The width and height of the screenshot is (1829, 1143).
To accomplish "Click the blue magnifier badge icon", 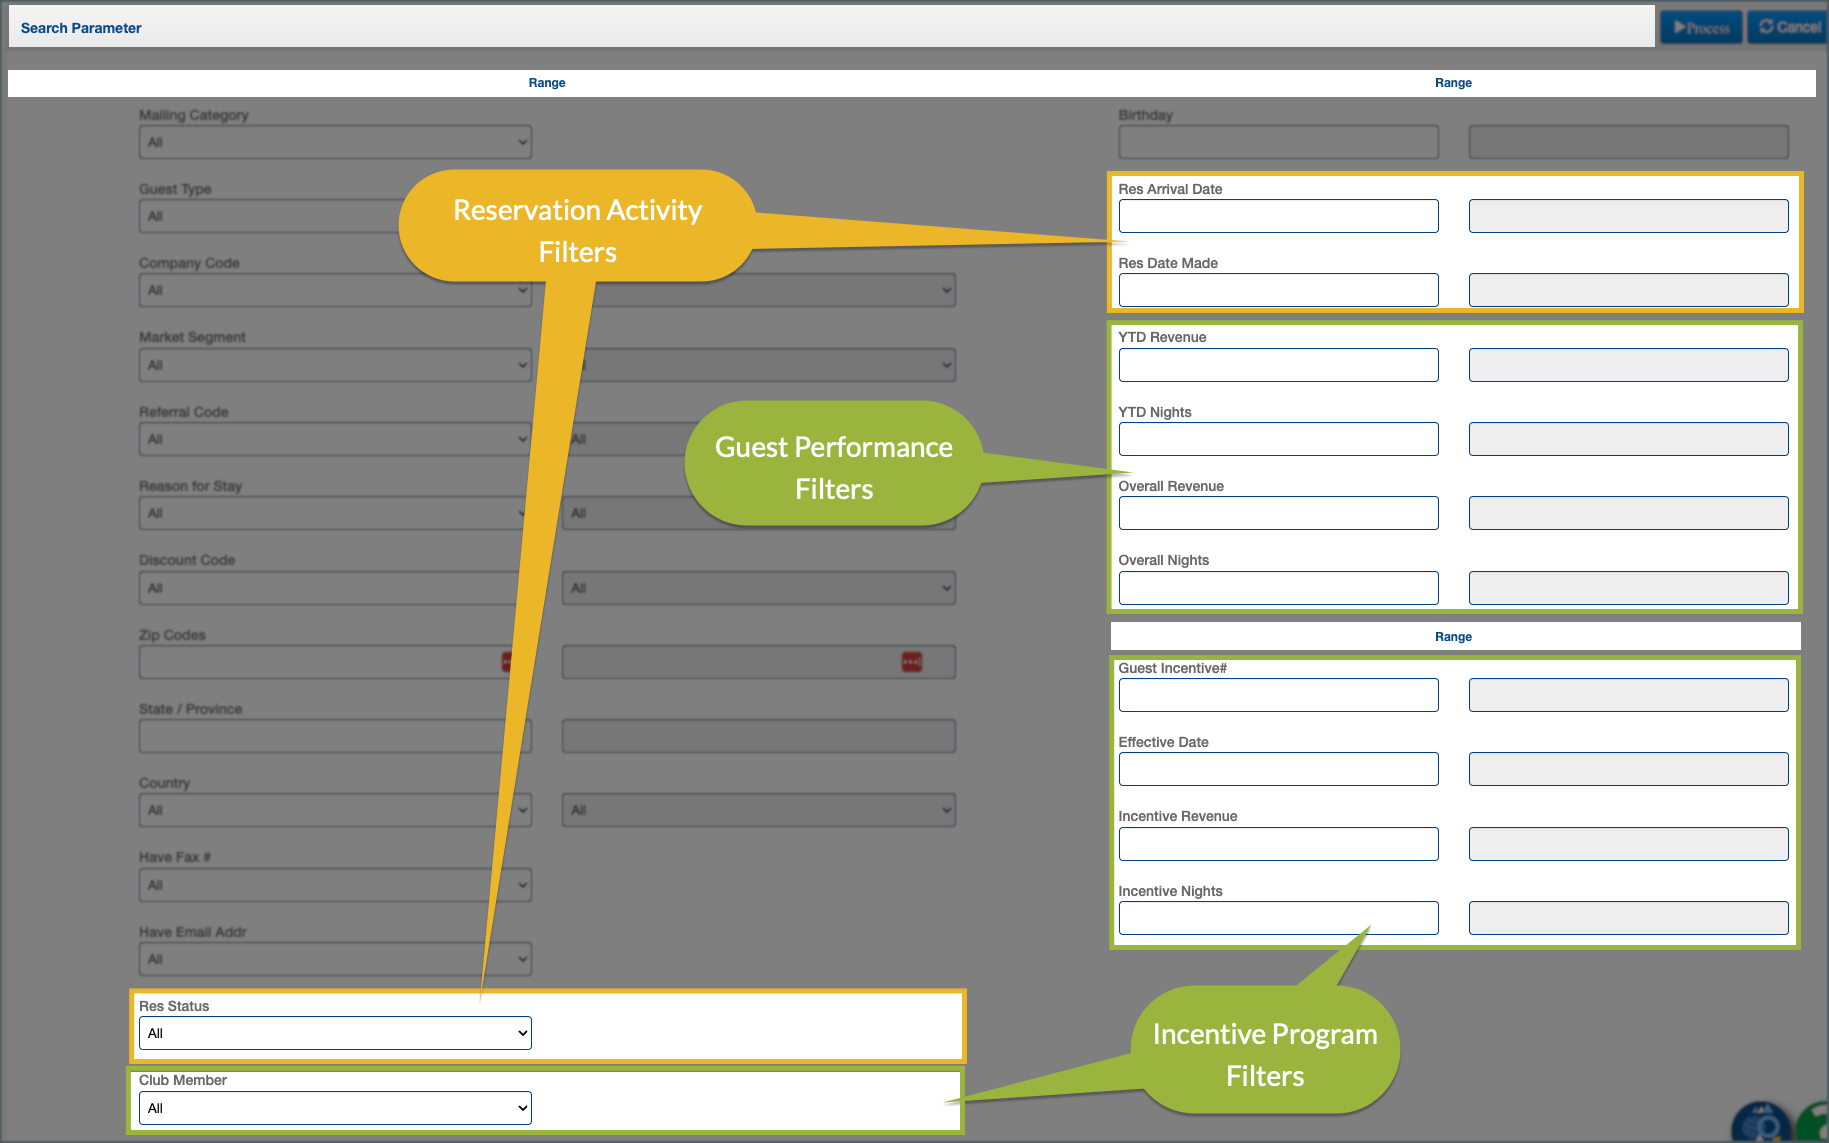I will [1761, 1125].
